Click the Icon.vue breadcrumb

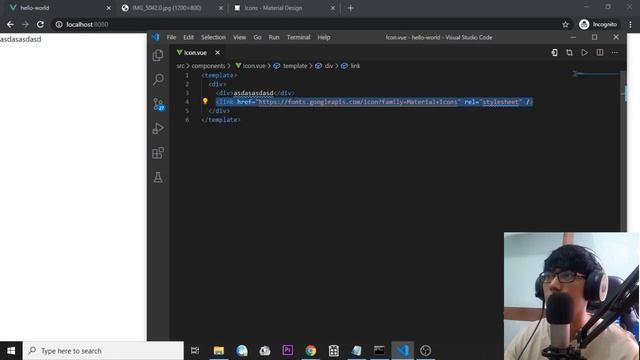pos(250,66)
